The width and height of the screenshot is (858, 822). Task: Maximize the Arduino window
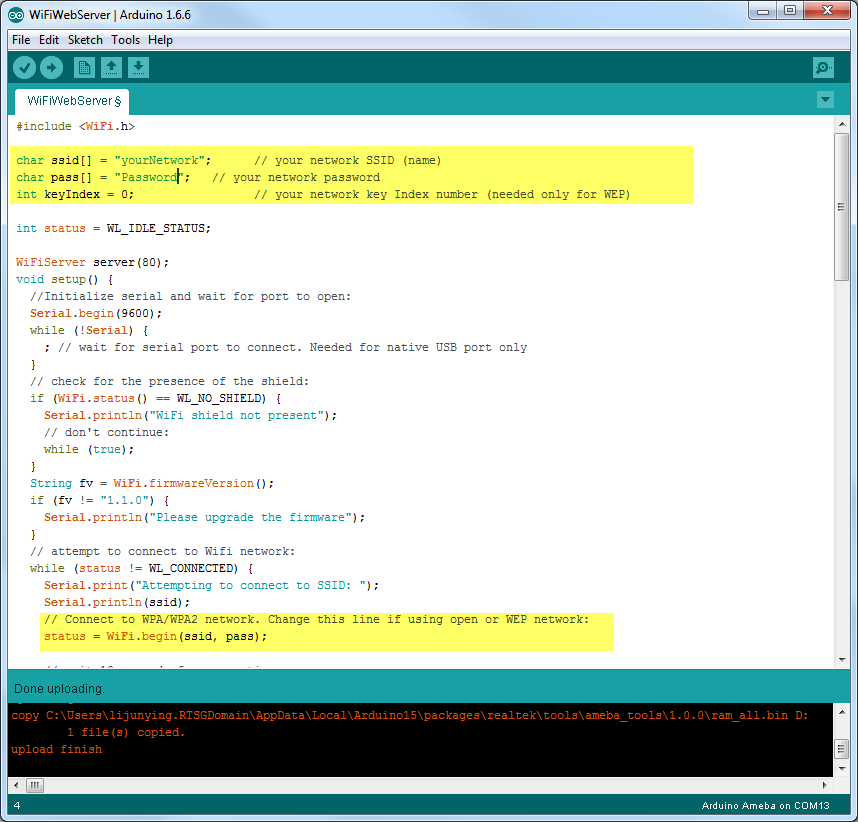point(790,11)
